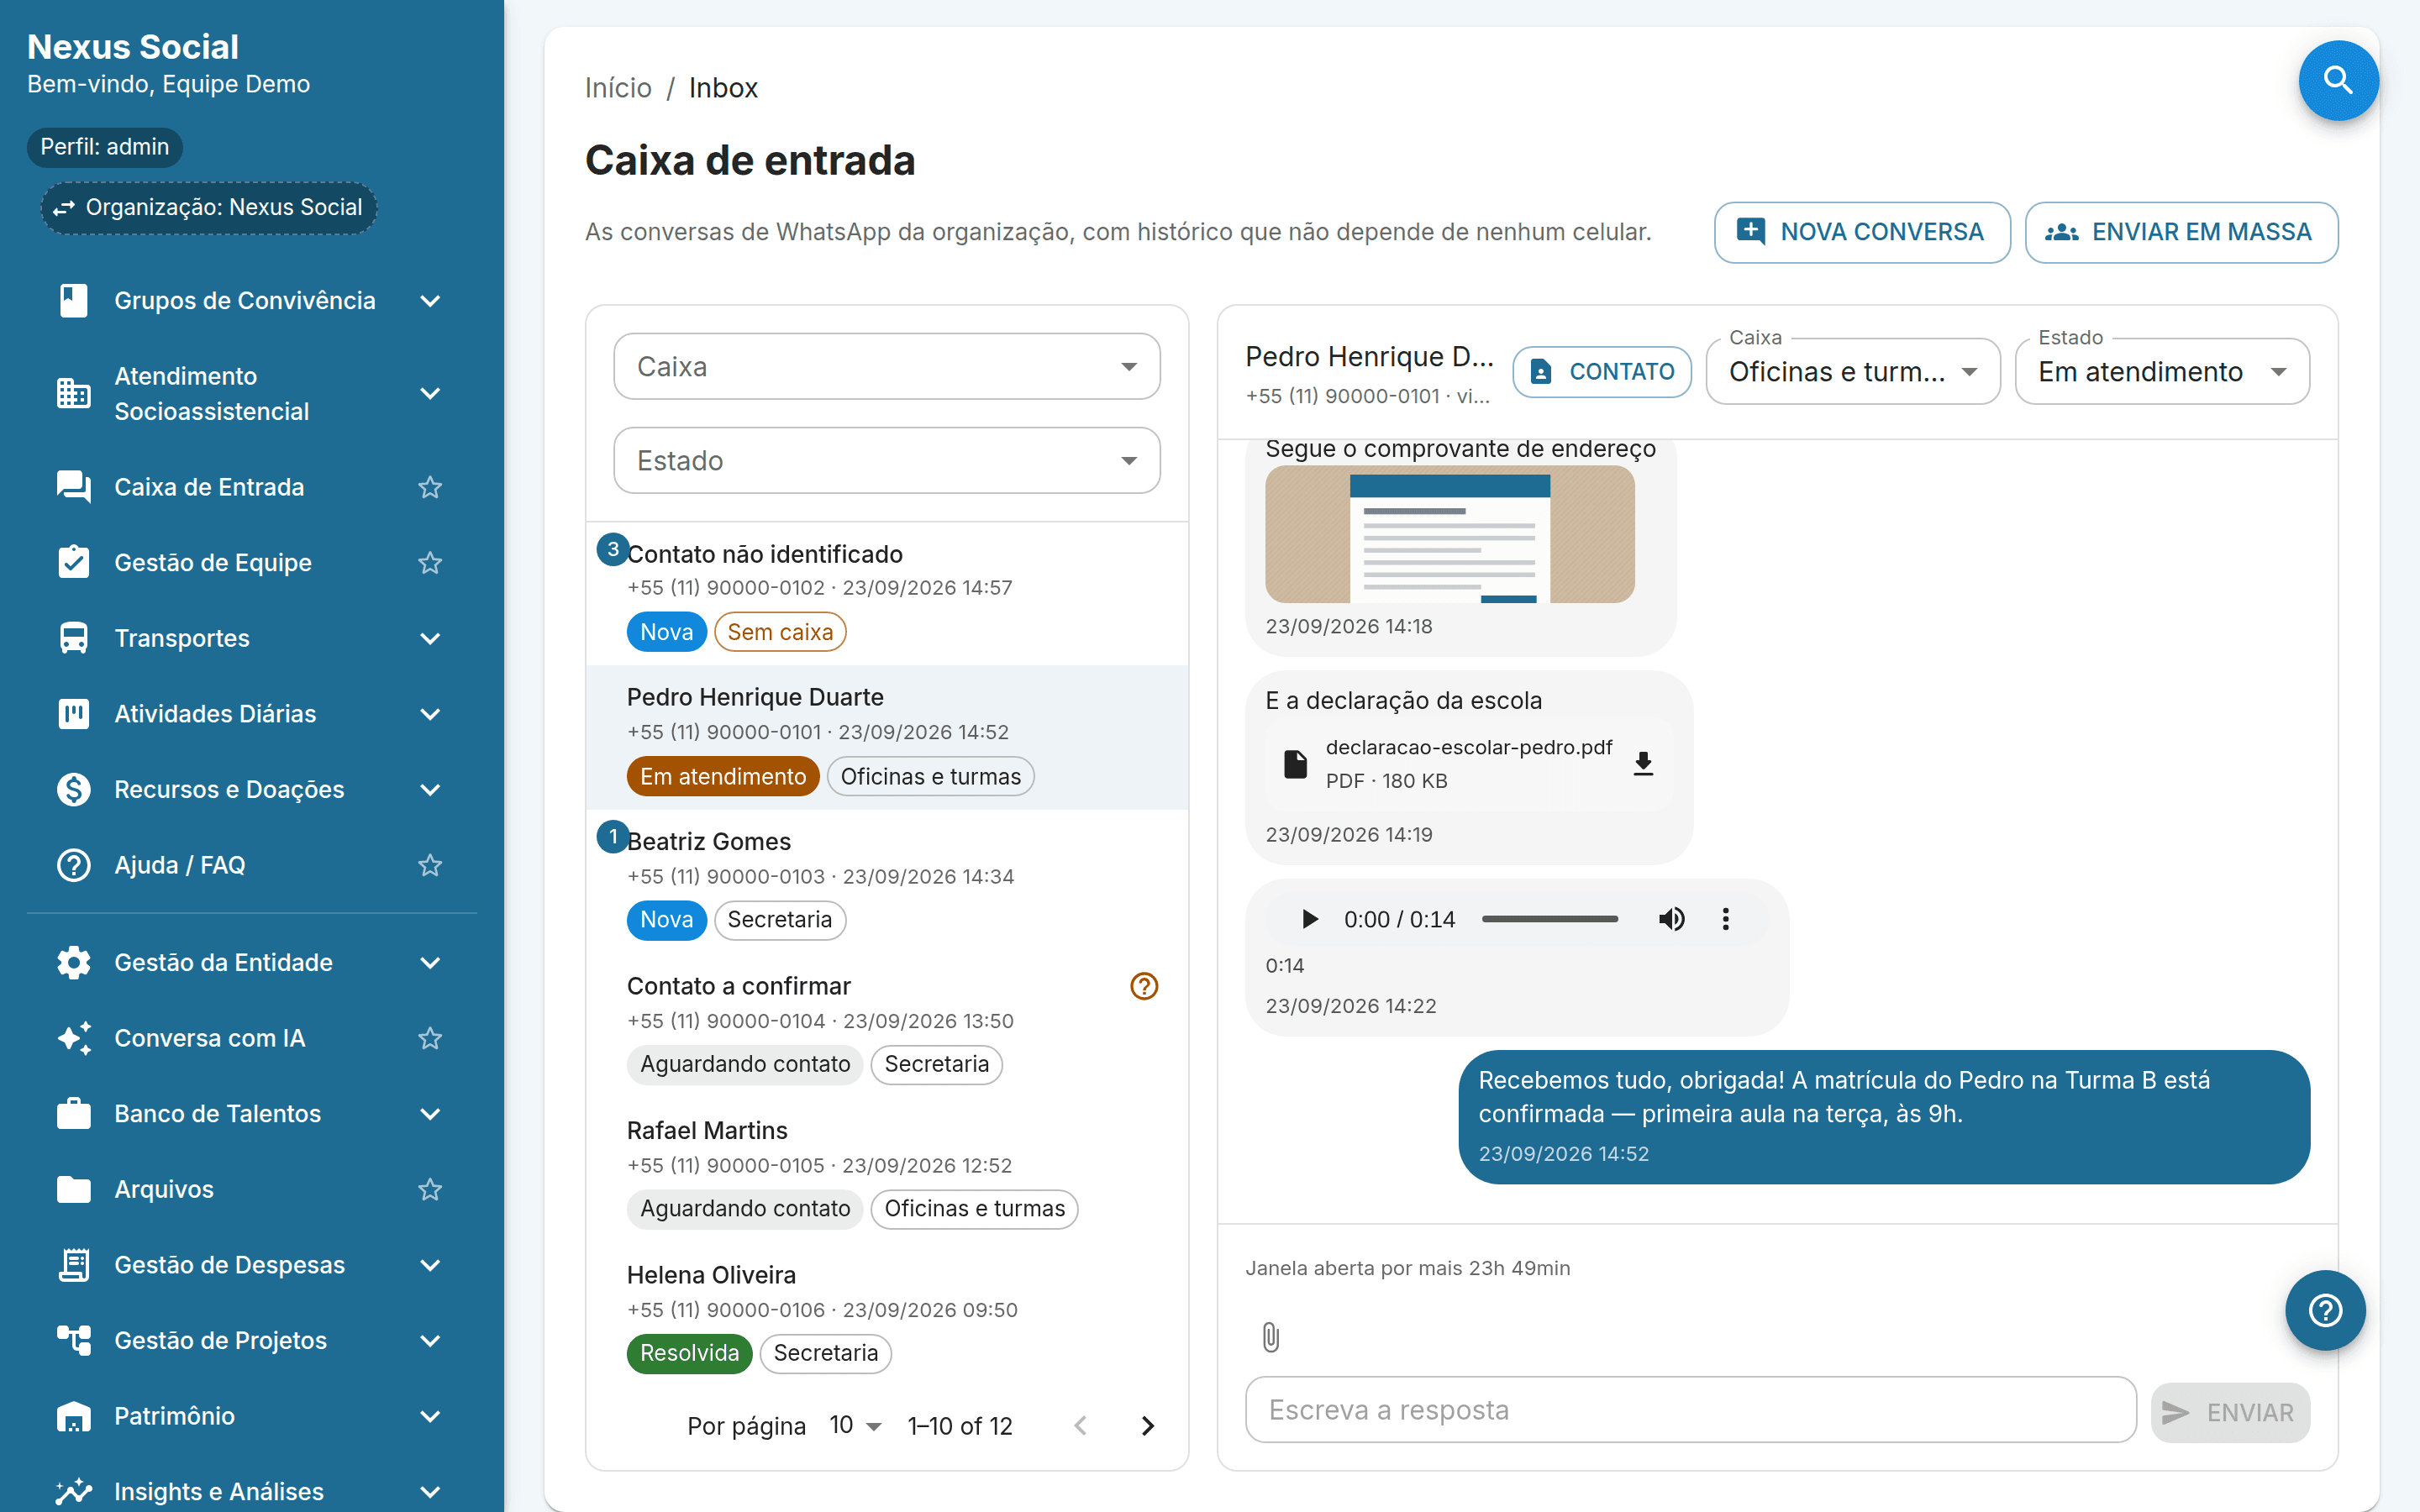Click the paperclip attachment icon

1270,1337
